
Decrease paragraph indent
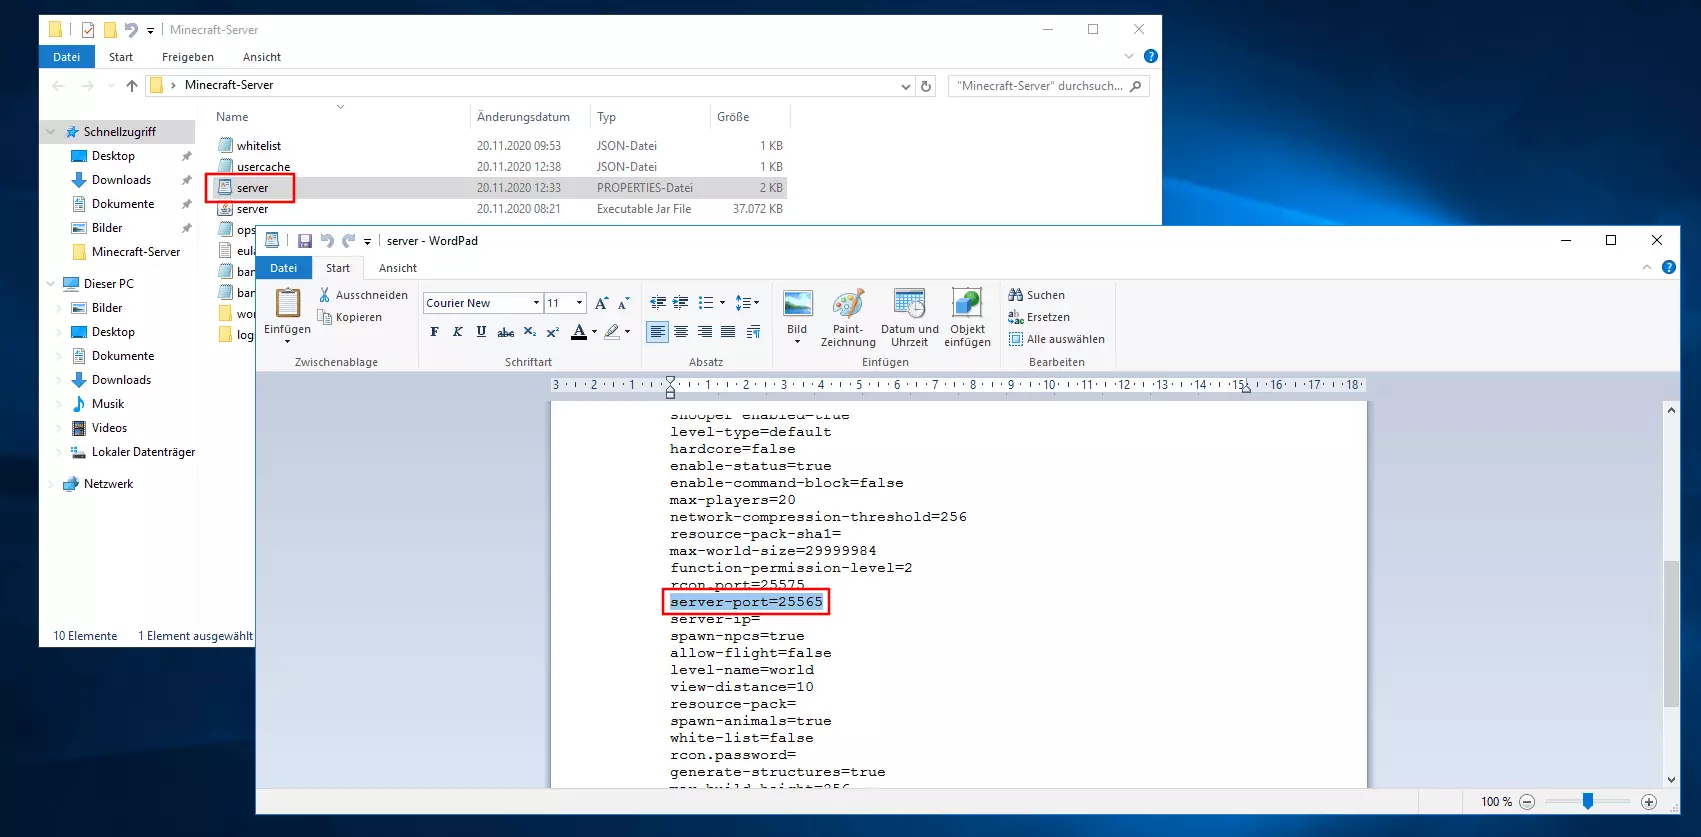pyautogui.click(x=657, y=303)
